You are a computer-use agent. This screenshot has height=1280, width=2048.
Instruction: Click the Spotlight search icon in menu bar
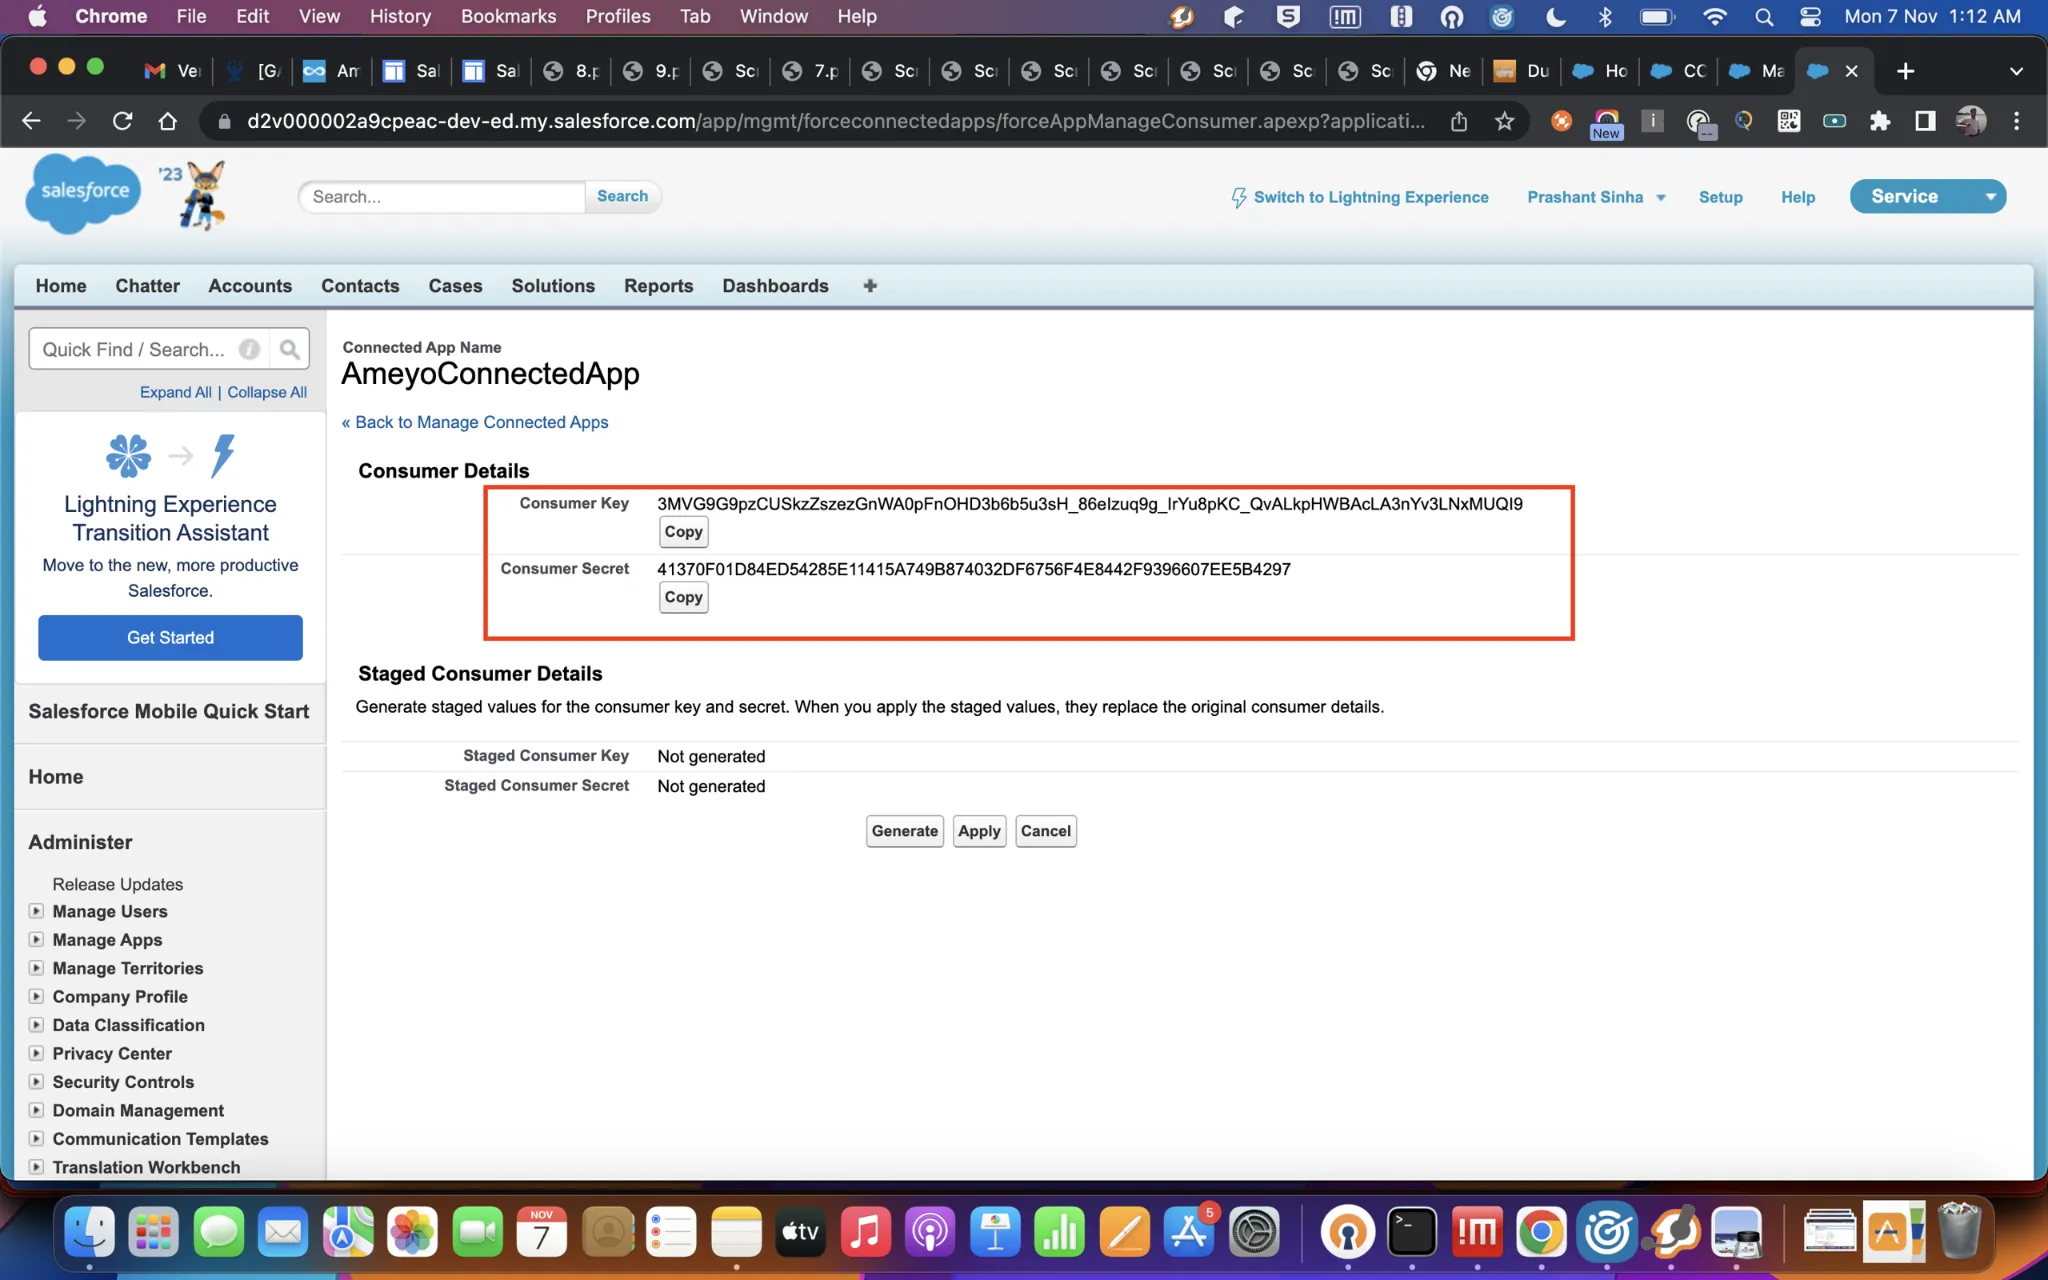(1764, 17)
